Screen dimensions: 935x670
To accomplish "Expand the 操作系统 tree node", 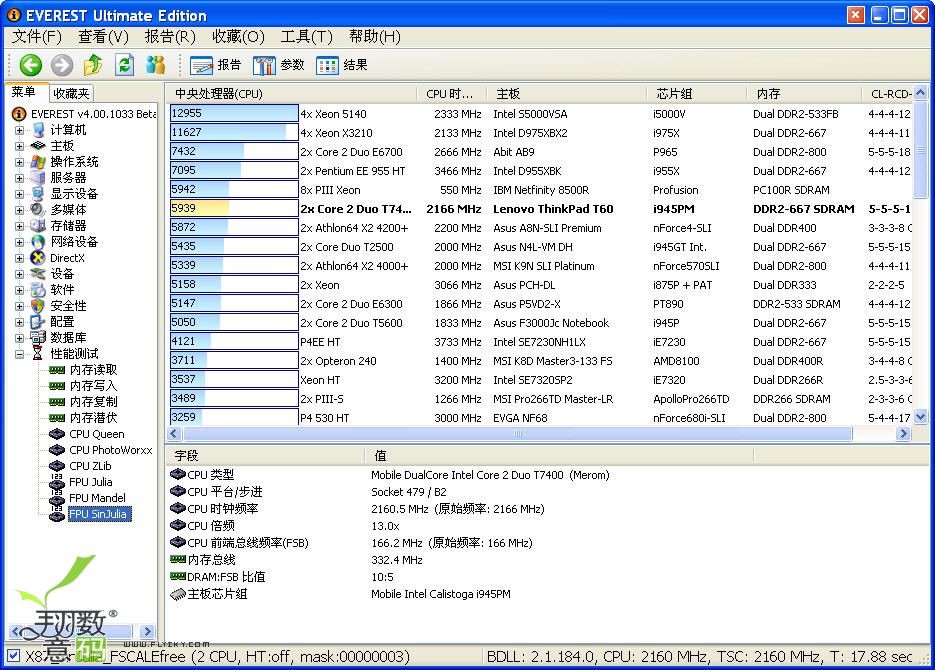I will pyautogui.click(x=19, y=162).
